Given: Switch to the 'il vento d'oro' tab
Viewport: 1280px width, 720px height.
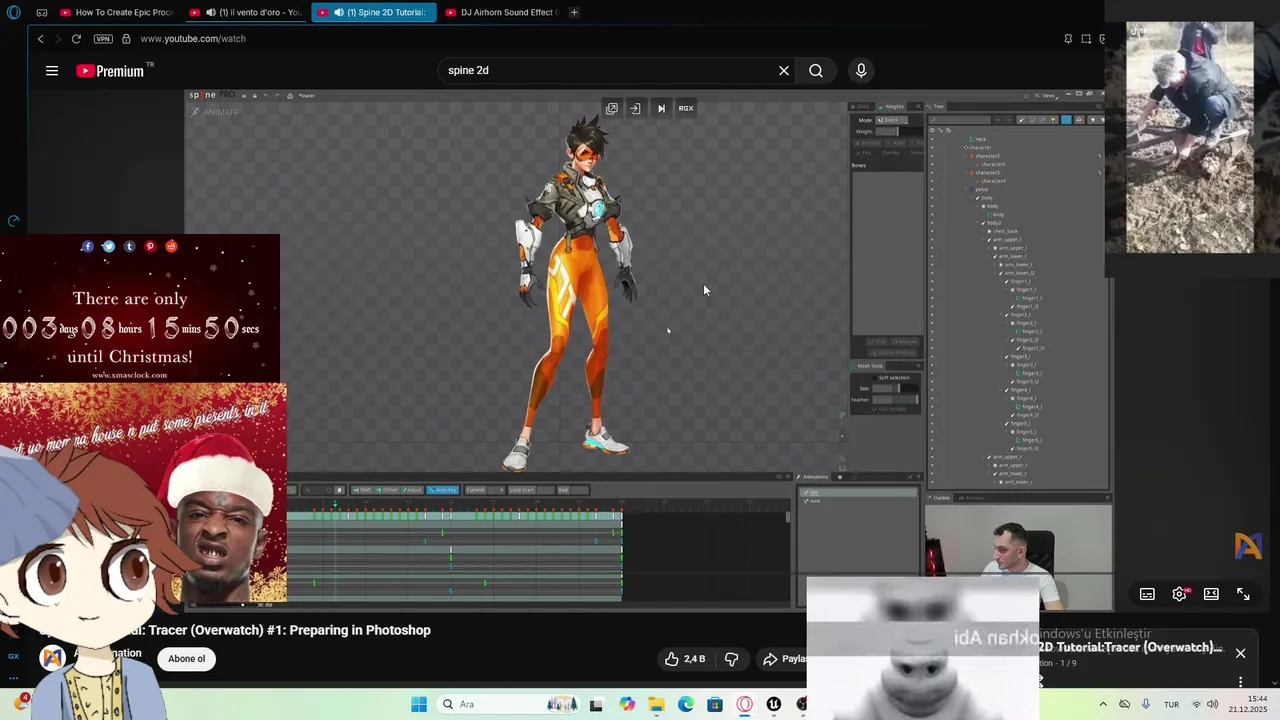Looking at the screenshot, I should click(x=248, y=12).
